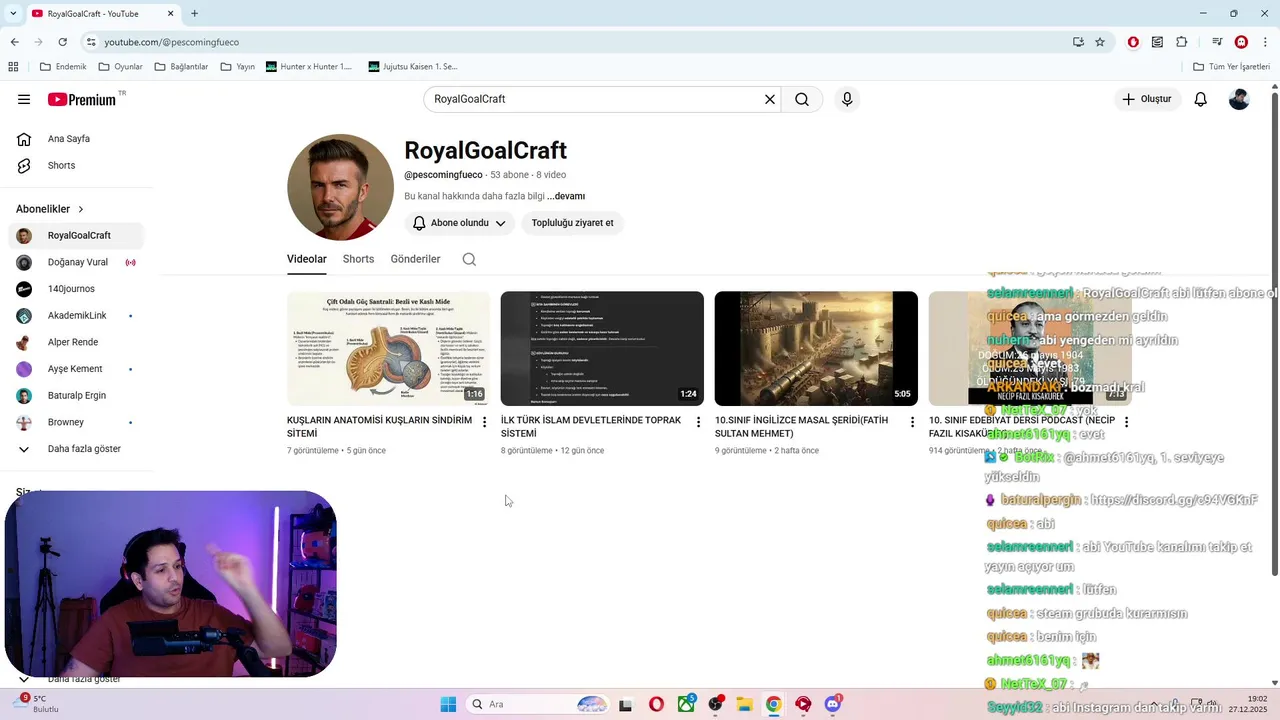
Task: Open options for İLK TÜRK İSLAM video
Action: (698, 422)
